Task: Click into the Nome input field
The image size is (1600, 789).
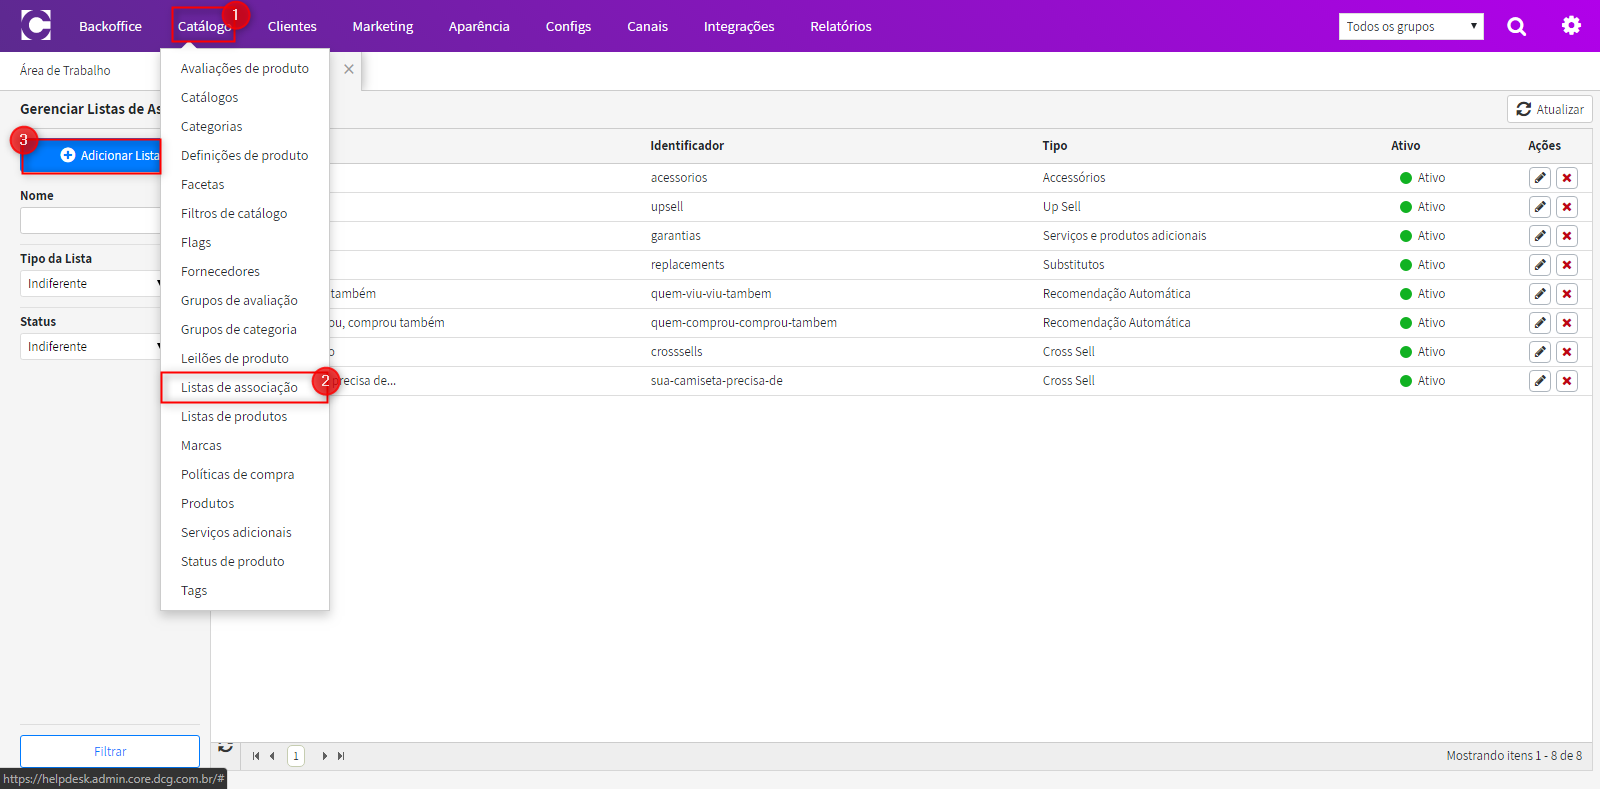Action: pos(91,221)
